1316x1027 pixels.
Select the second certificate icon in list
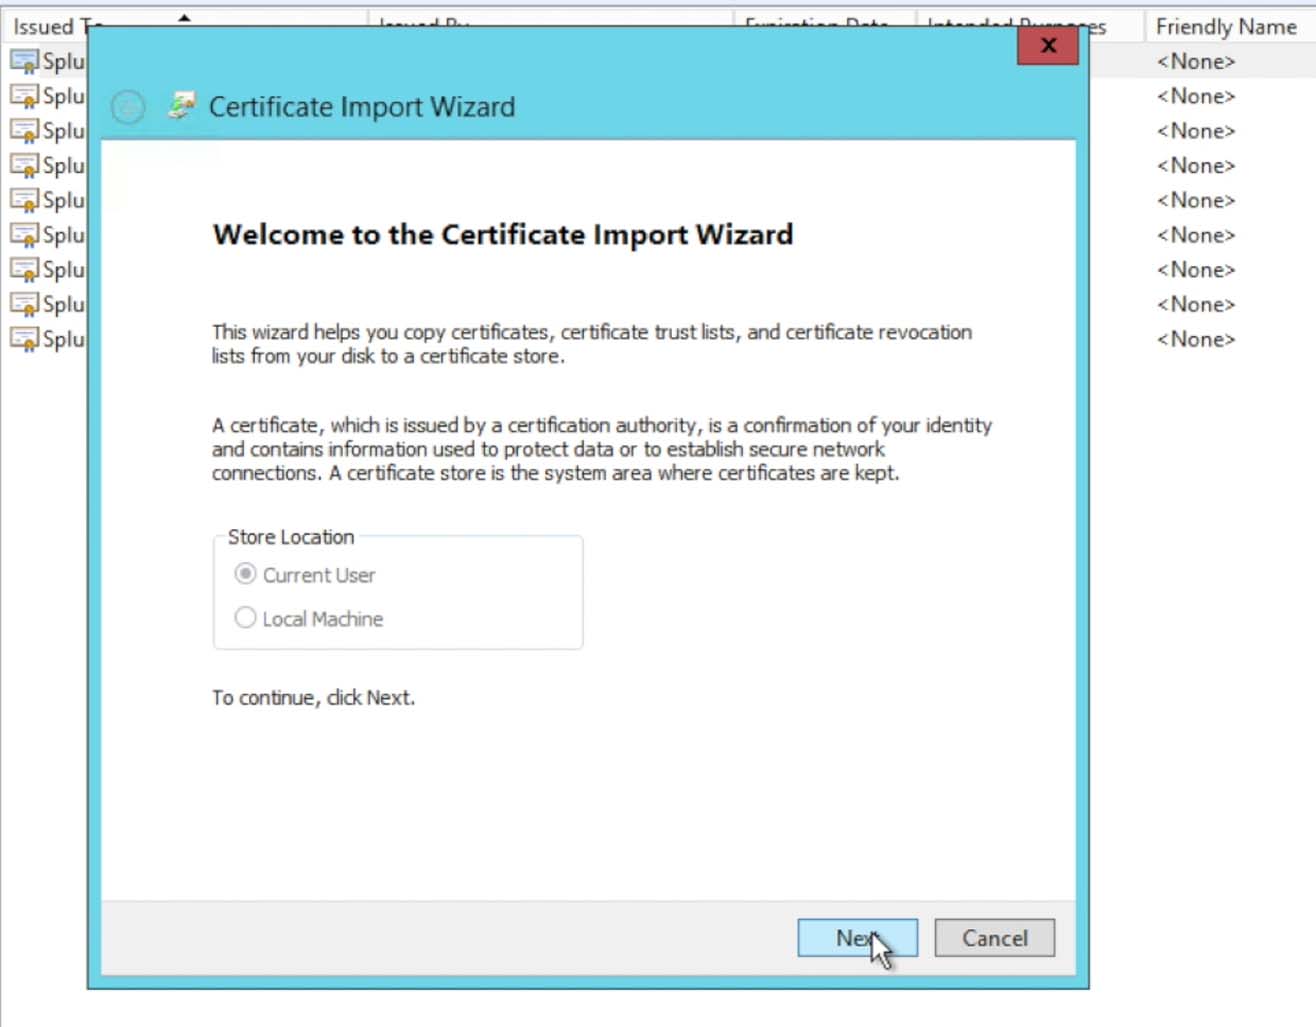(24, 96)
